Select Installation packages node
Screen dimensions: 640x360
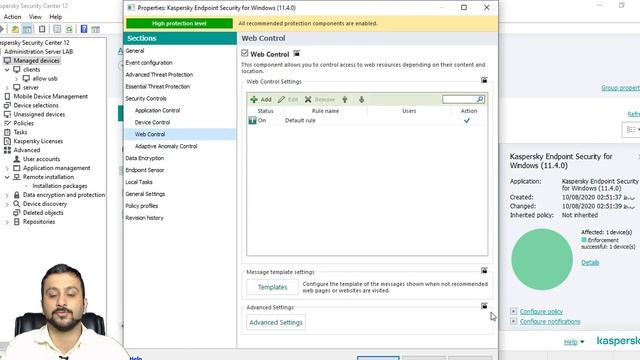(x=60, y=186)
